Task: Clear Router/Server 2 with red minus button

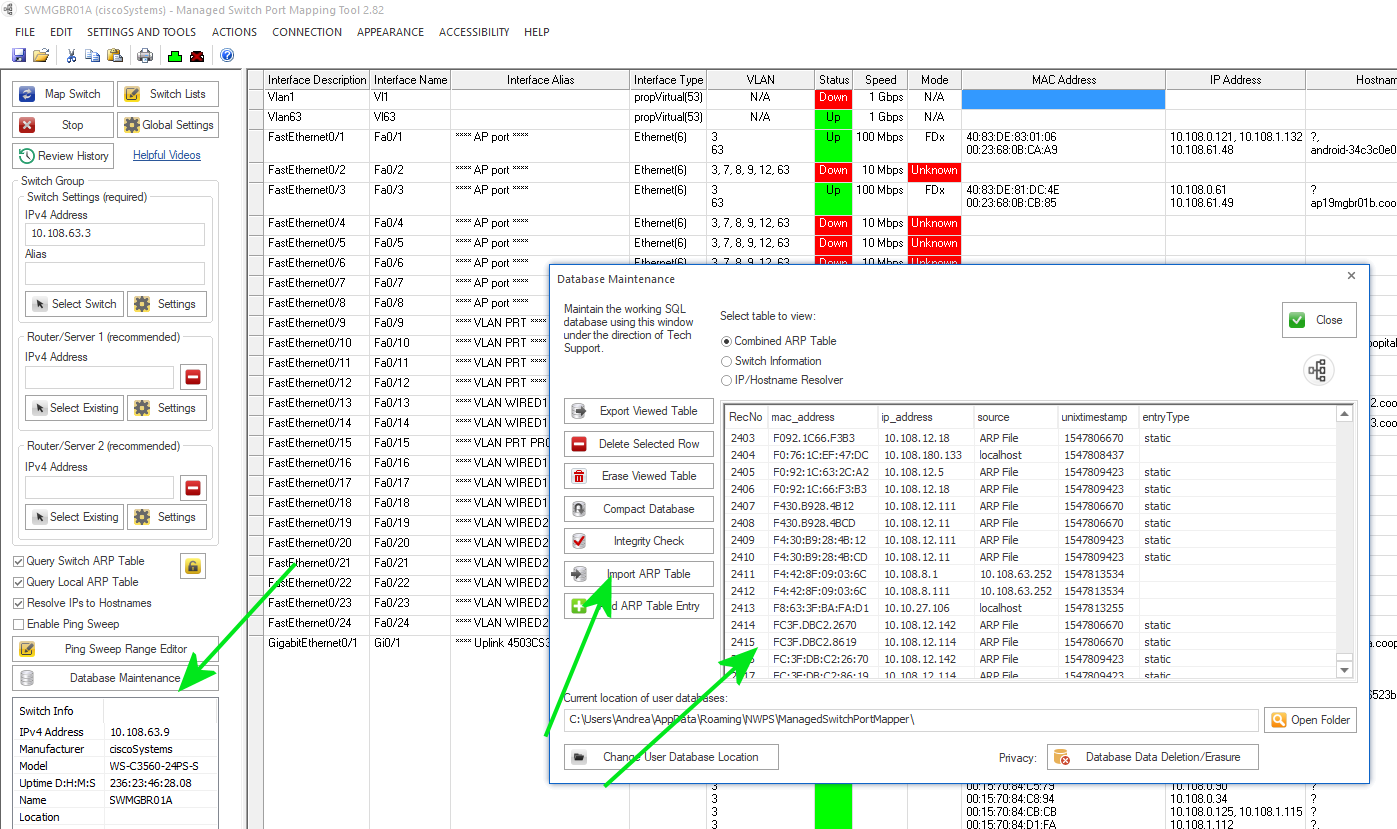Action: [x=193, y=487]
